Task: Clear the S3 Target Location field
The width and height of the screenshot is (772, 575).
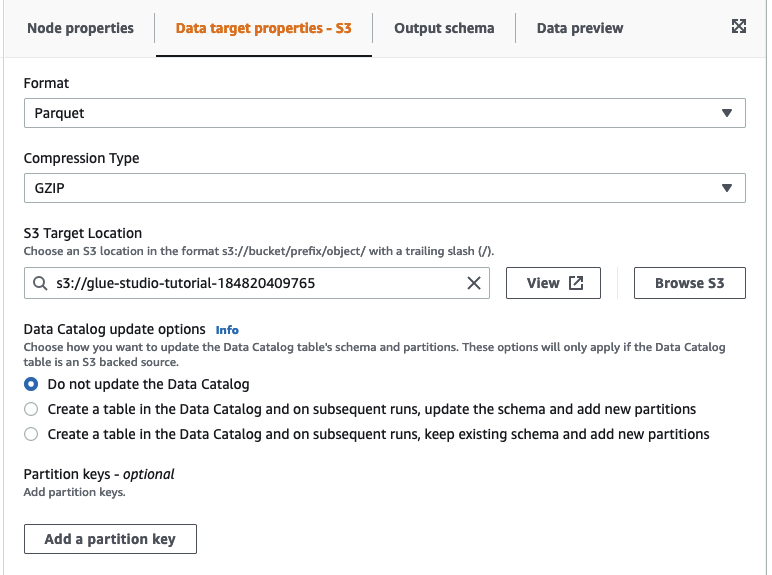Action: (474, 283)
